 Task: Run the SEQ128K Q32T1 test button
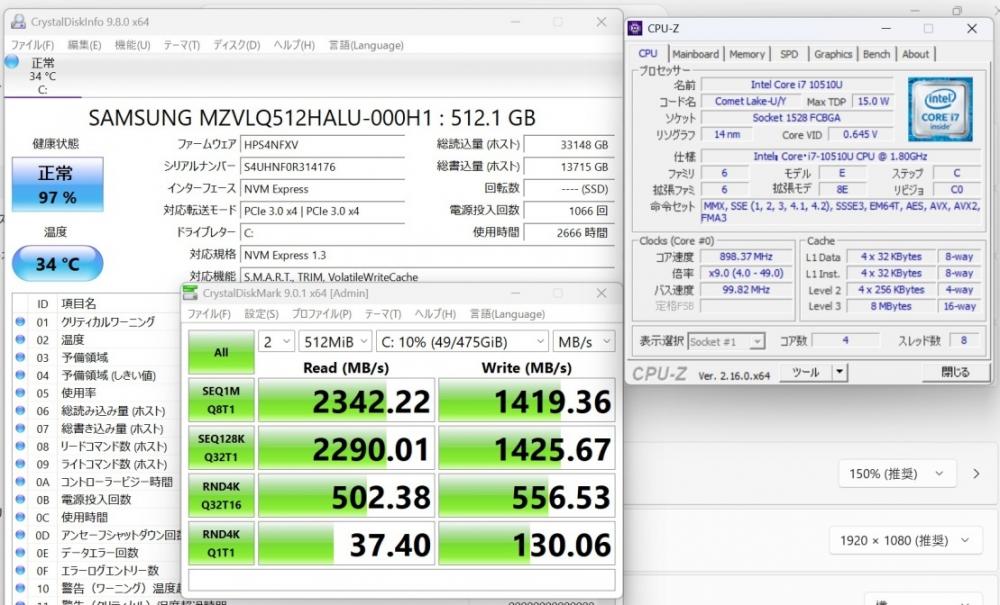pyautogui.click(x=221, y=448)
